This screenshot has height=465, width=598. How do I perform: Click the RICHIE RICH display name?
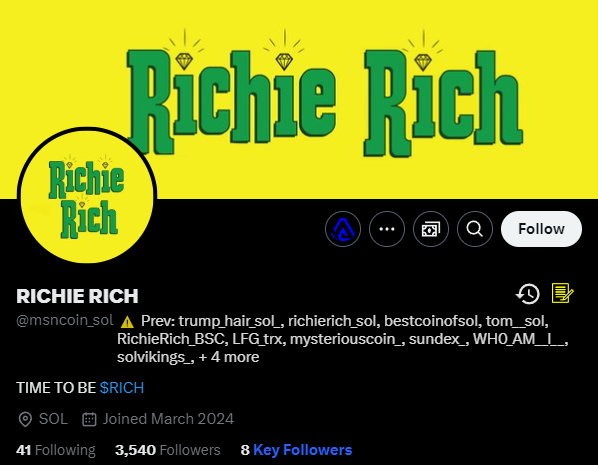(77, 296)
